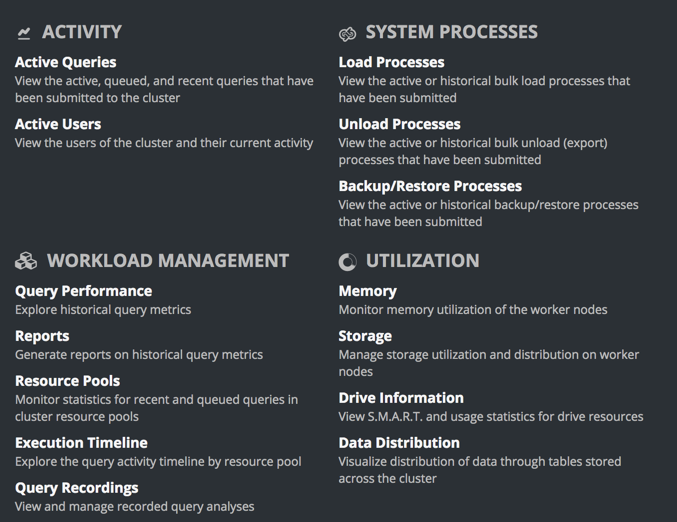The width and height of the screenshot is (677, 522).
Task: View Data Distribution
Action: [x=399, y=443]
